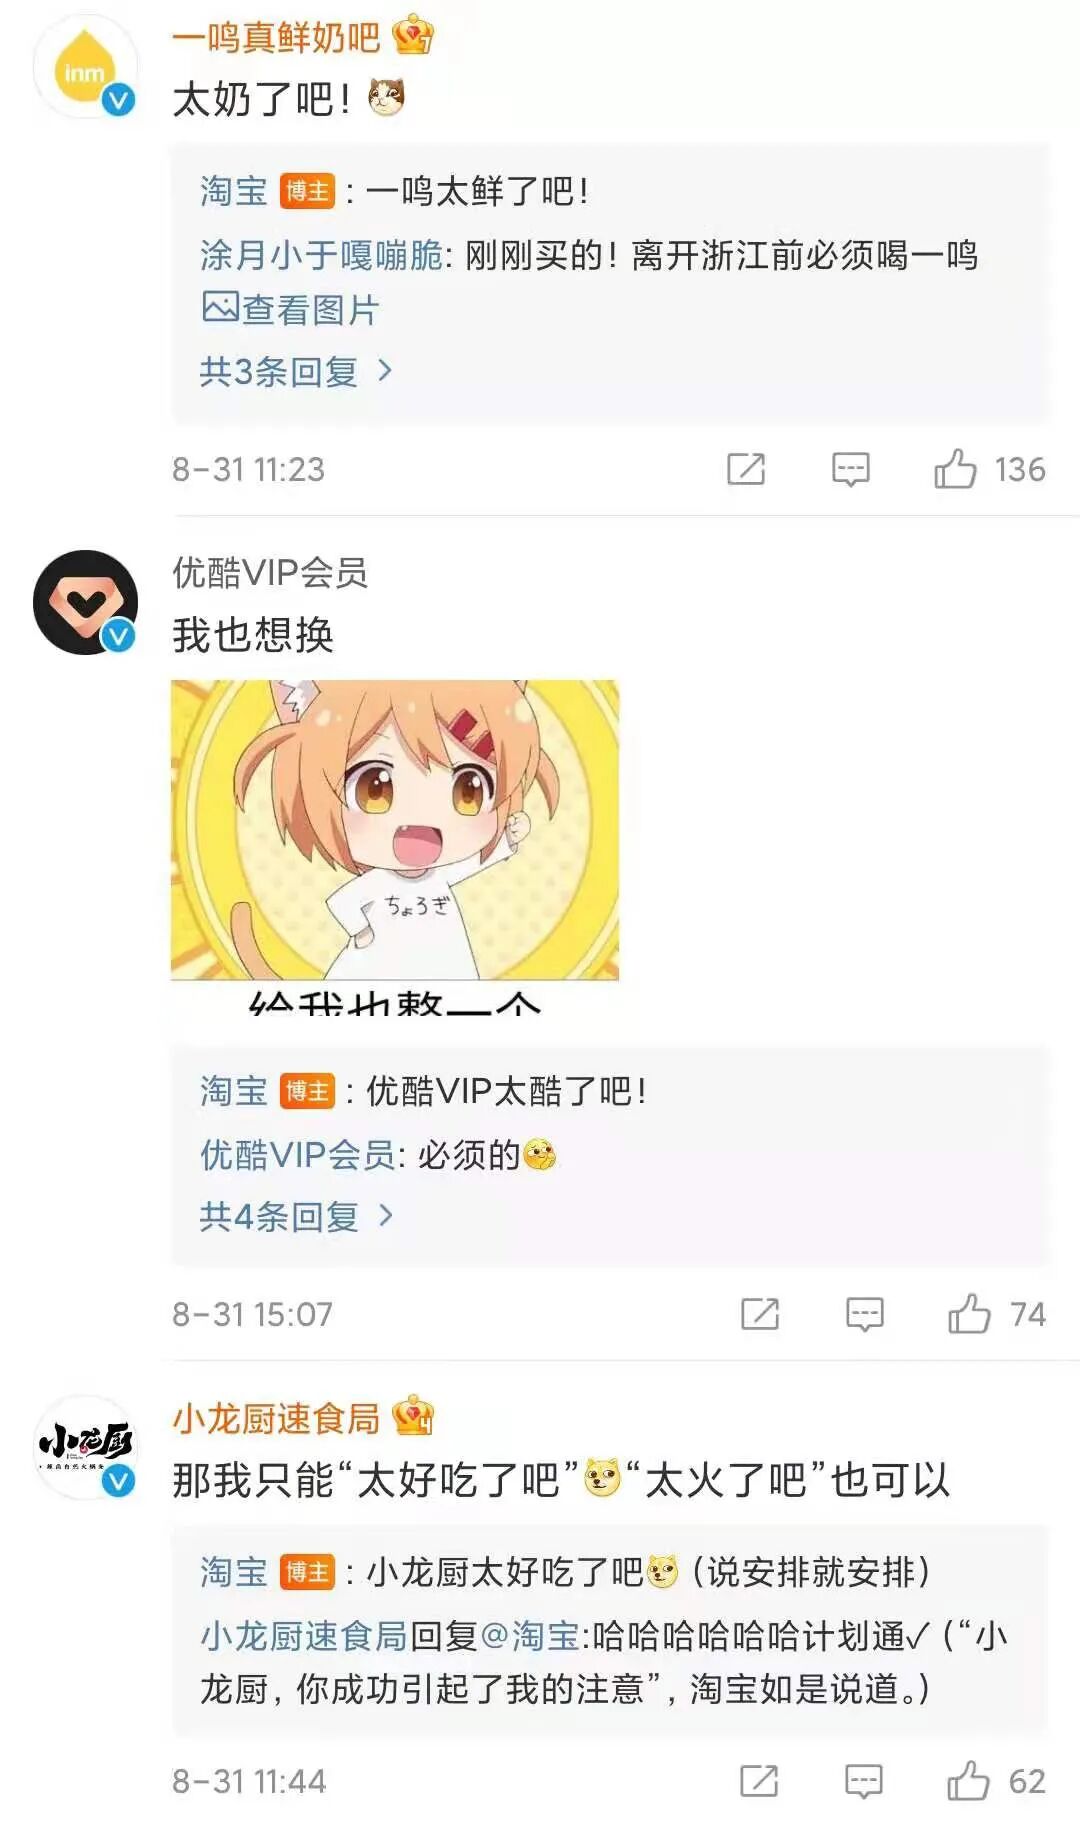The image size is (1080, 1822).
Task: Open the 一鸣真鲜奶吧 yellow avatar
Action: pyautogui.click(x=86, y=68)
